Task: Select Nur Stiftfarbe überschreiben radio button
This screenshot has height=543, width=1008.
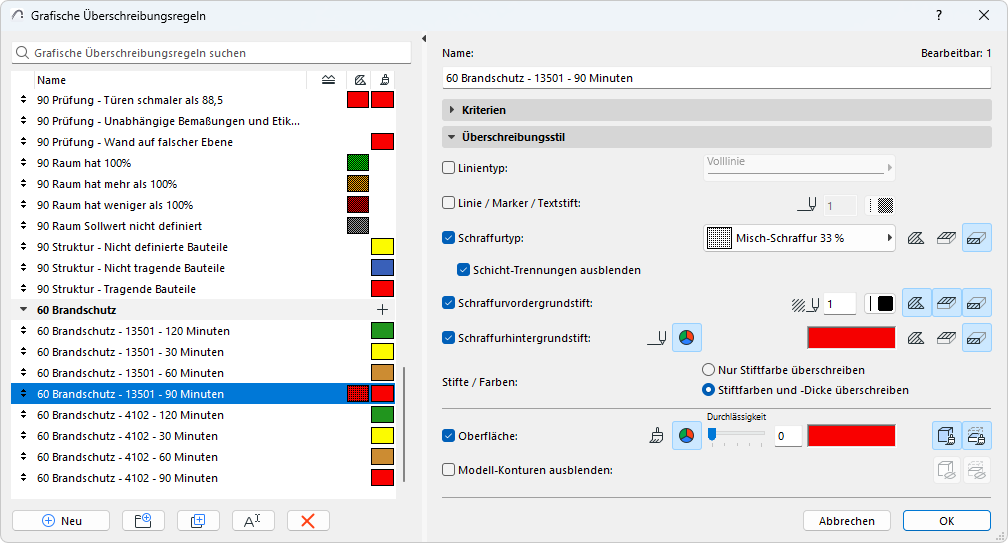Action: (x=708, y=370)
